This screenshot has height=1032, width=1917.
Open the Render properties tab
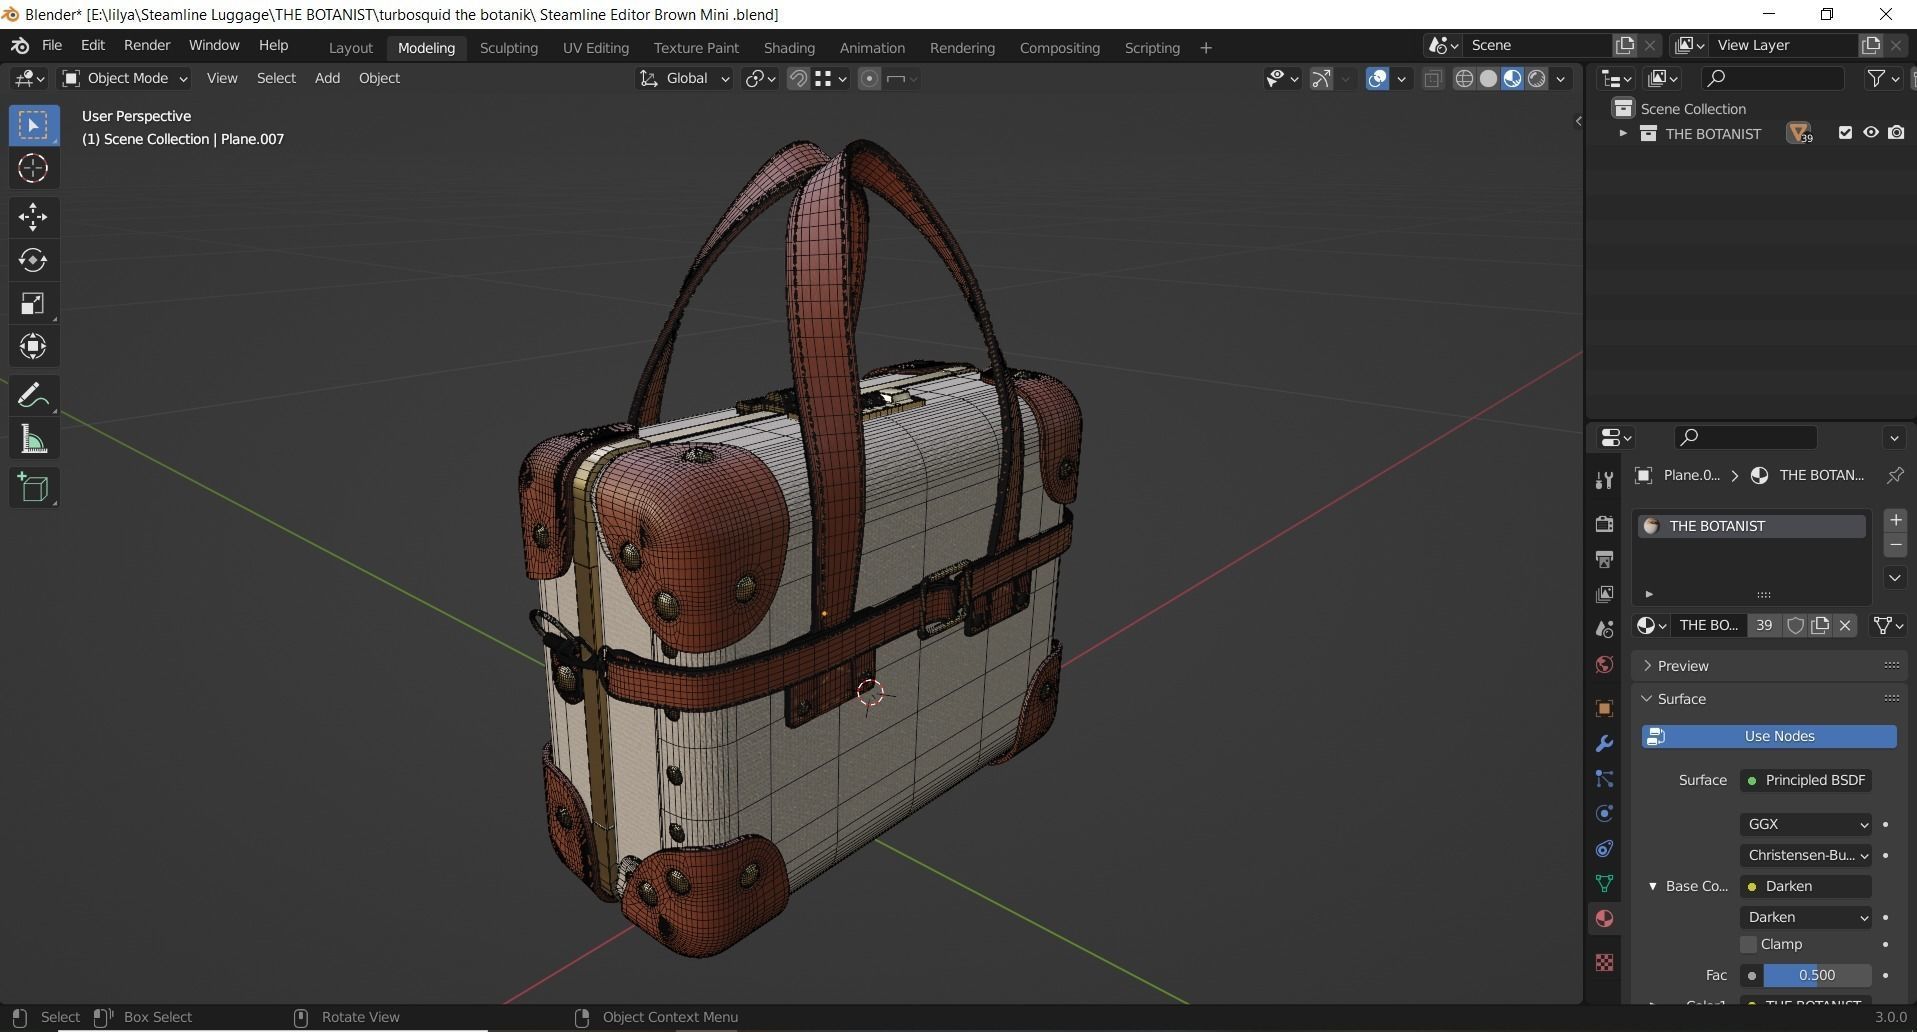click(x=1604, y=524)
